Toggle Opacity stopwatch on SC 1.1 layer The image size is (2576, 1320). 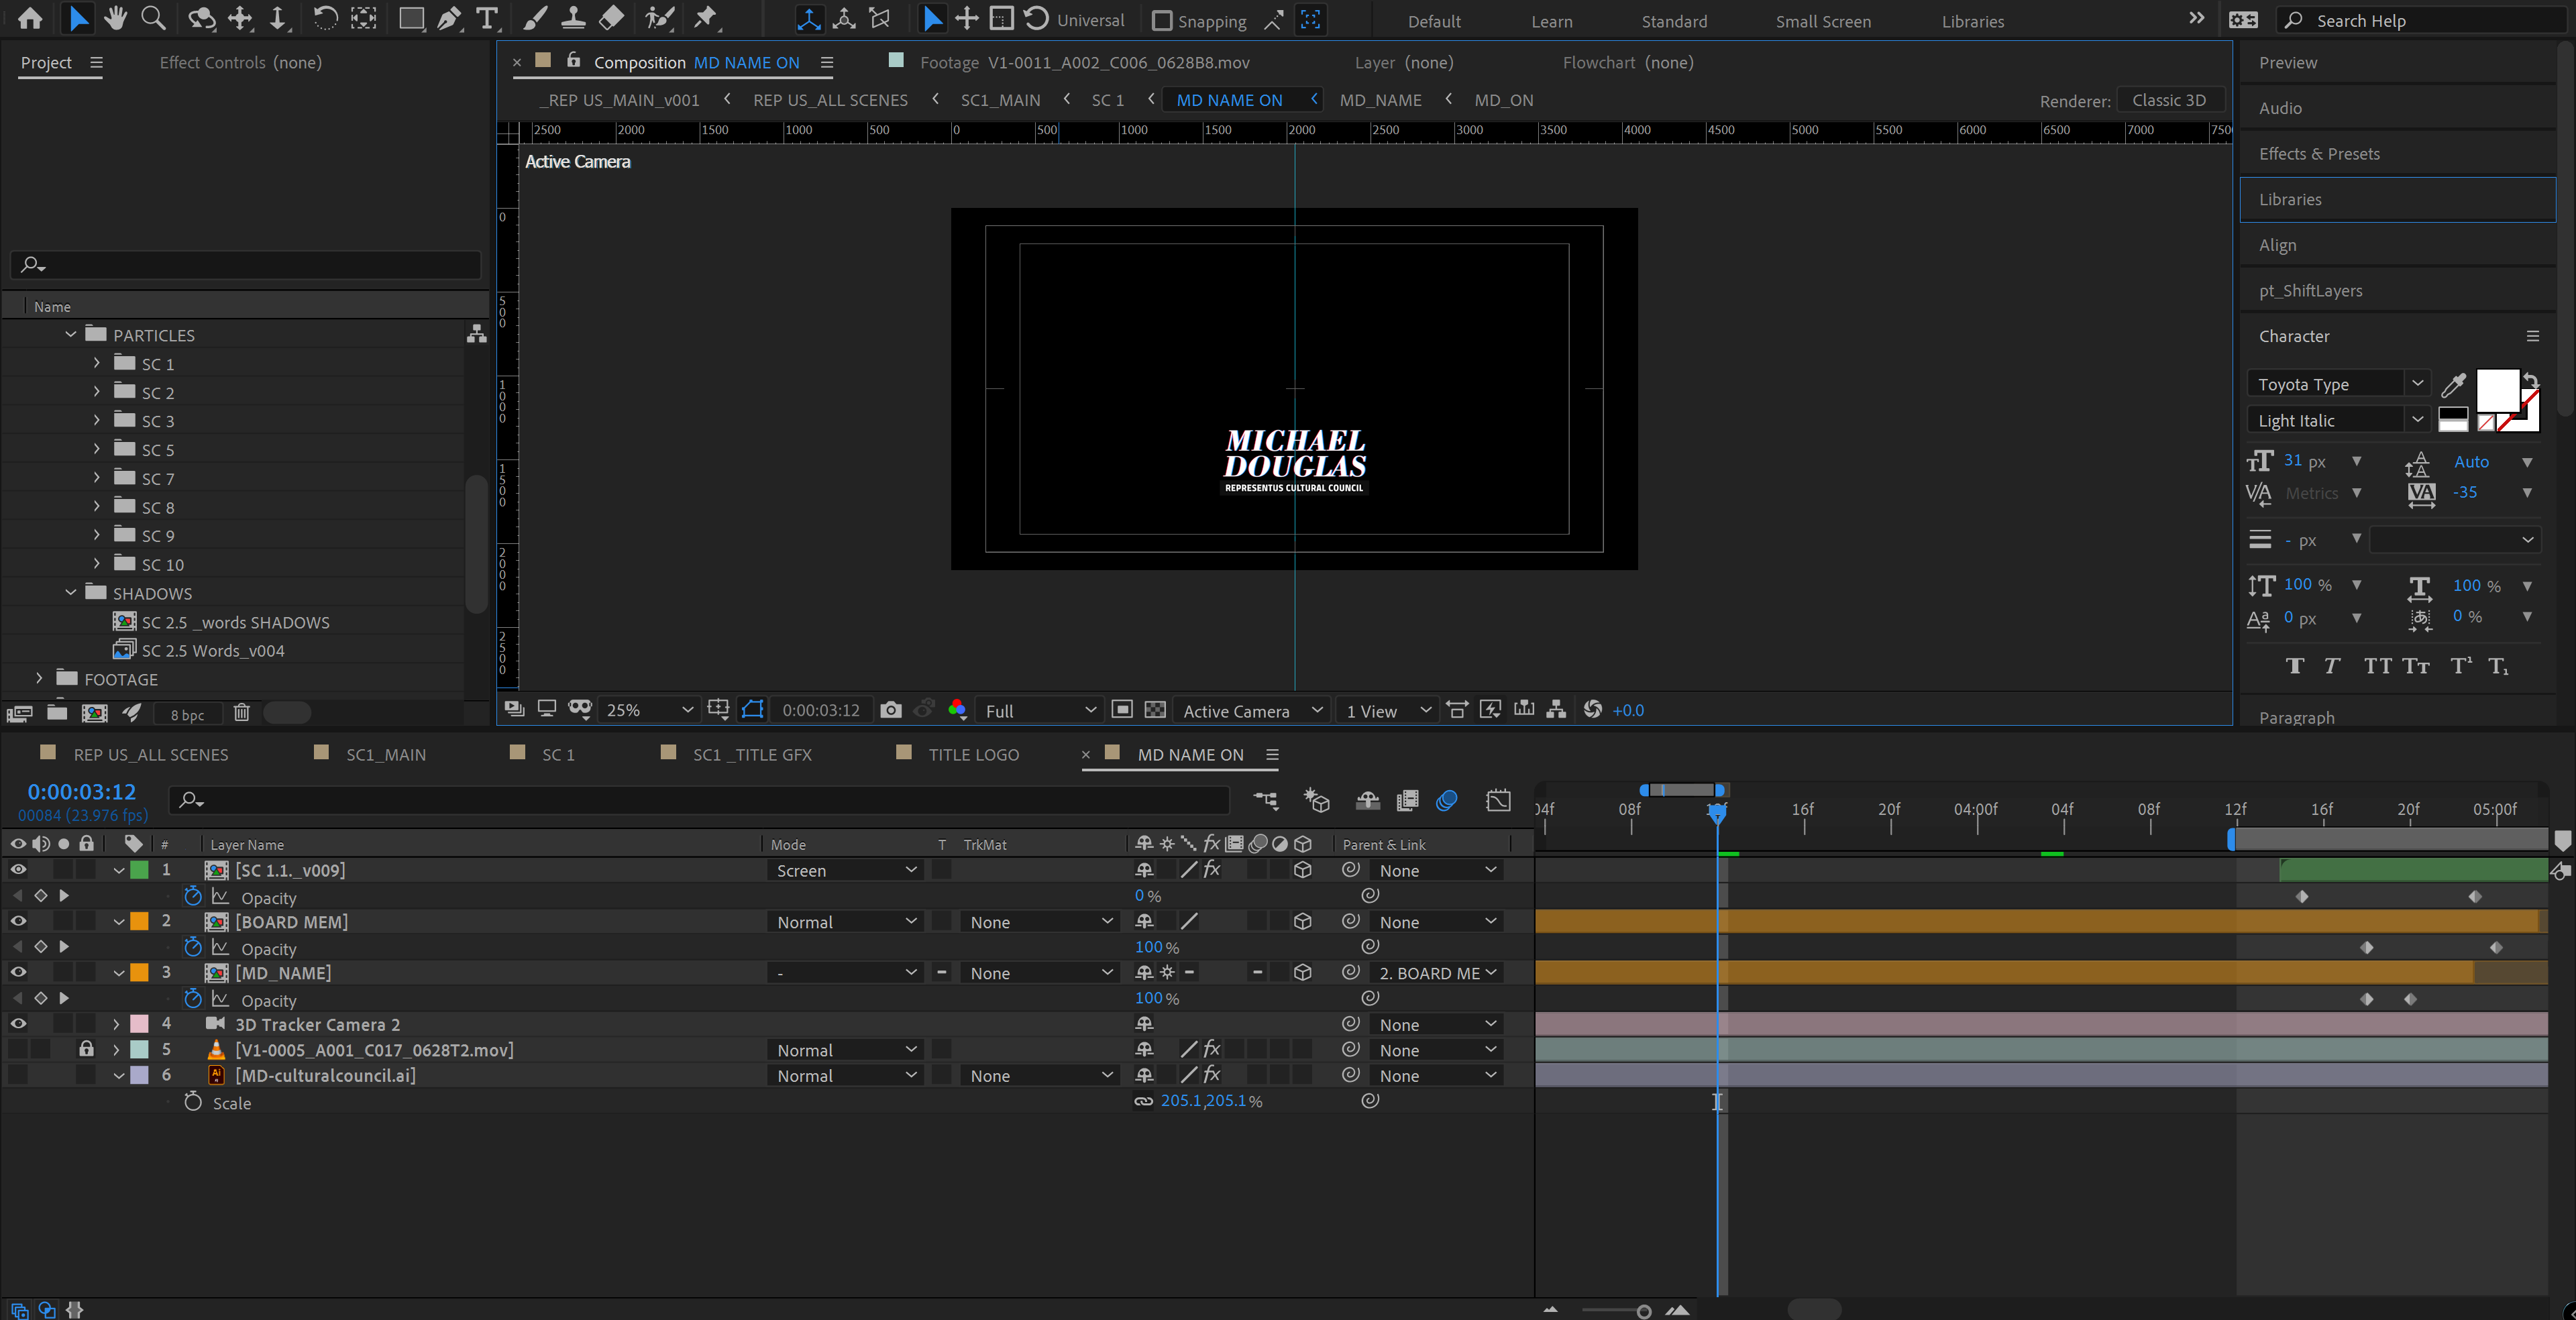point(193,897)
